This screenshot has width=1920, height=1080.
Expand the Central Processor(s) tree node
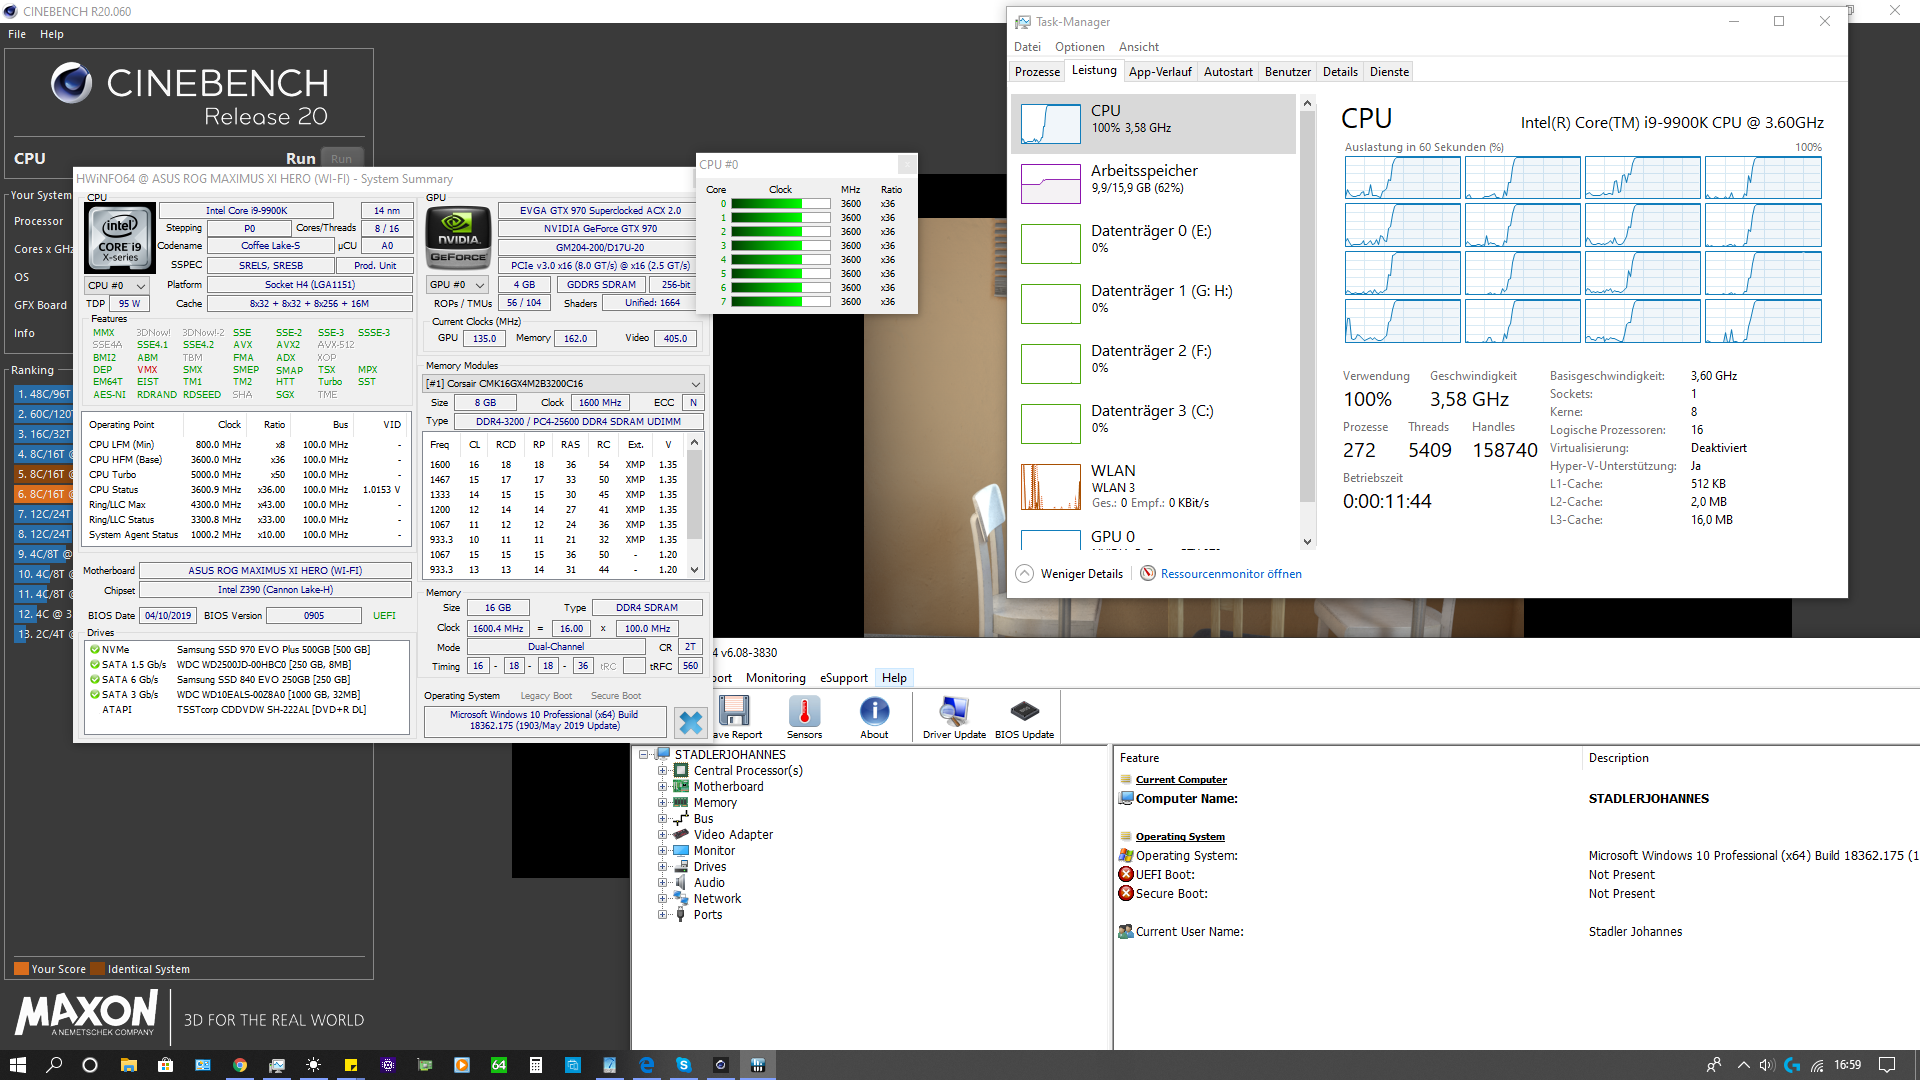tap(662, 771)
